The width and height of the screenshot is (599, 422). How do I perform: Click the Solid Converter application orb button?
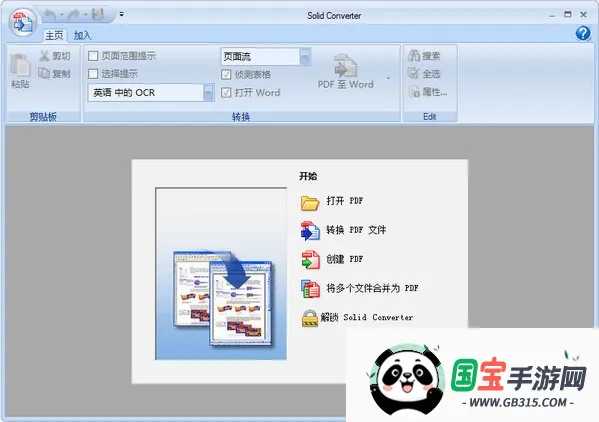coord(22,23)
